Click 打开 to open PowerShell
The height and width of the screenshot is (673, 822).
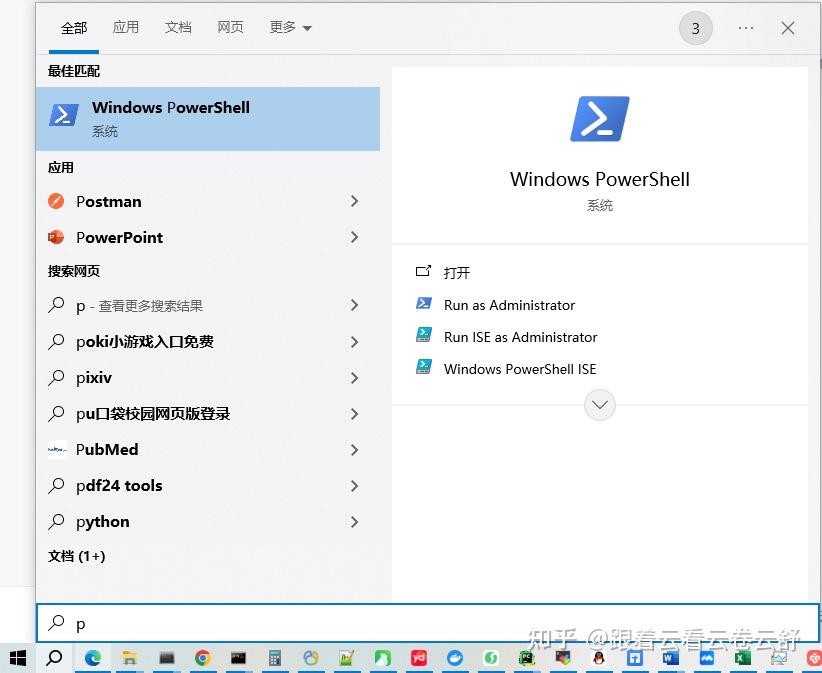[457, 273]
